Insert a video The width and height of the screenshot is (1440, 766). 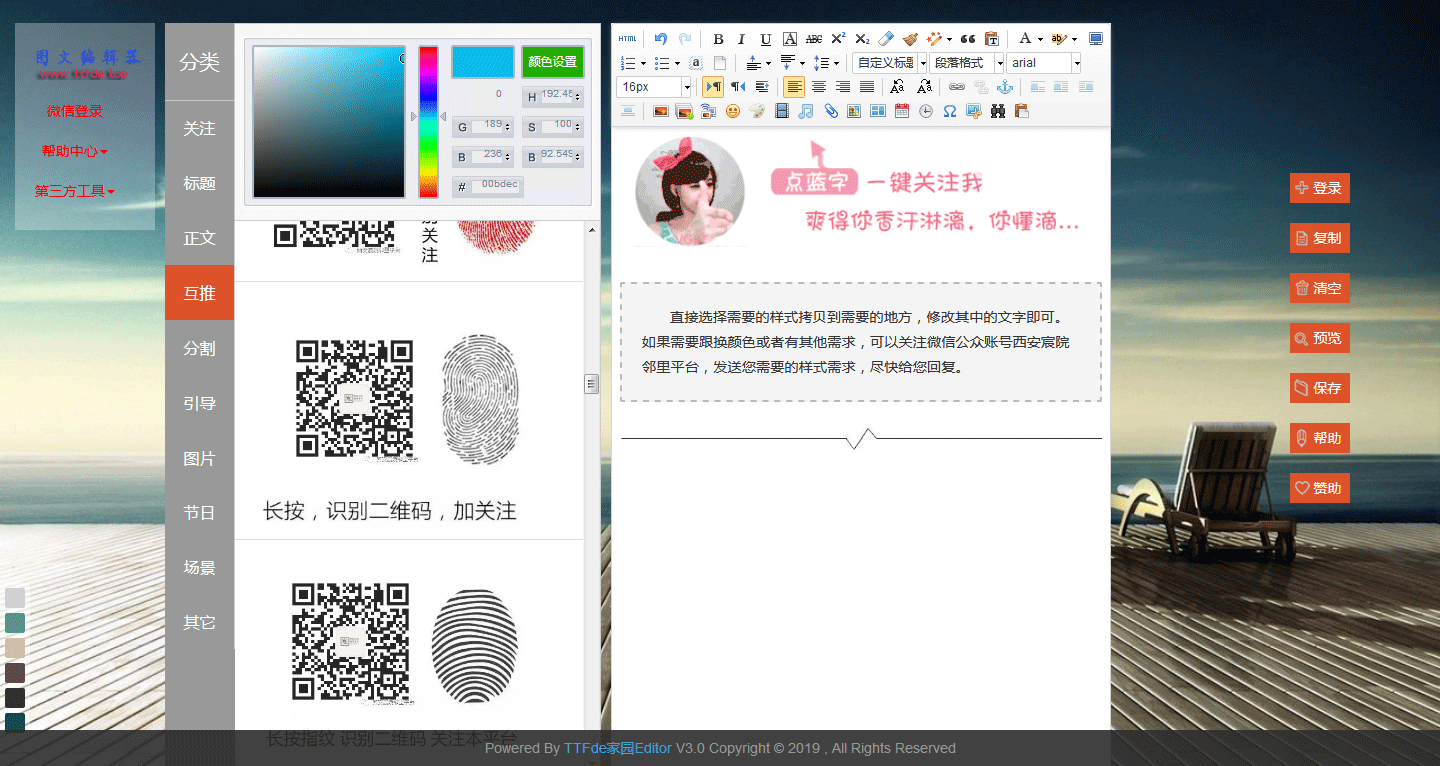[782, 111]
